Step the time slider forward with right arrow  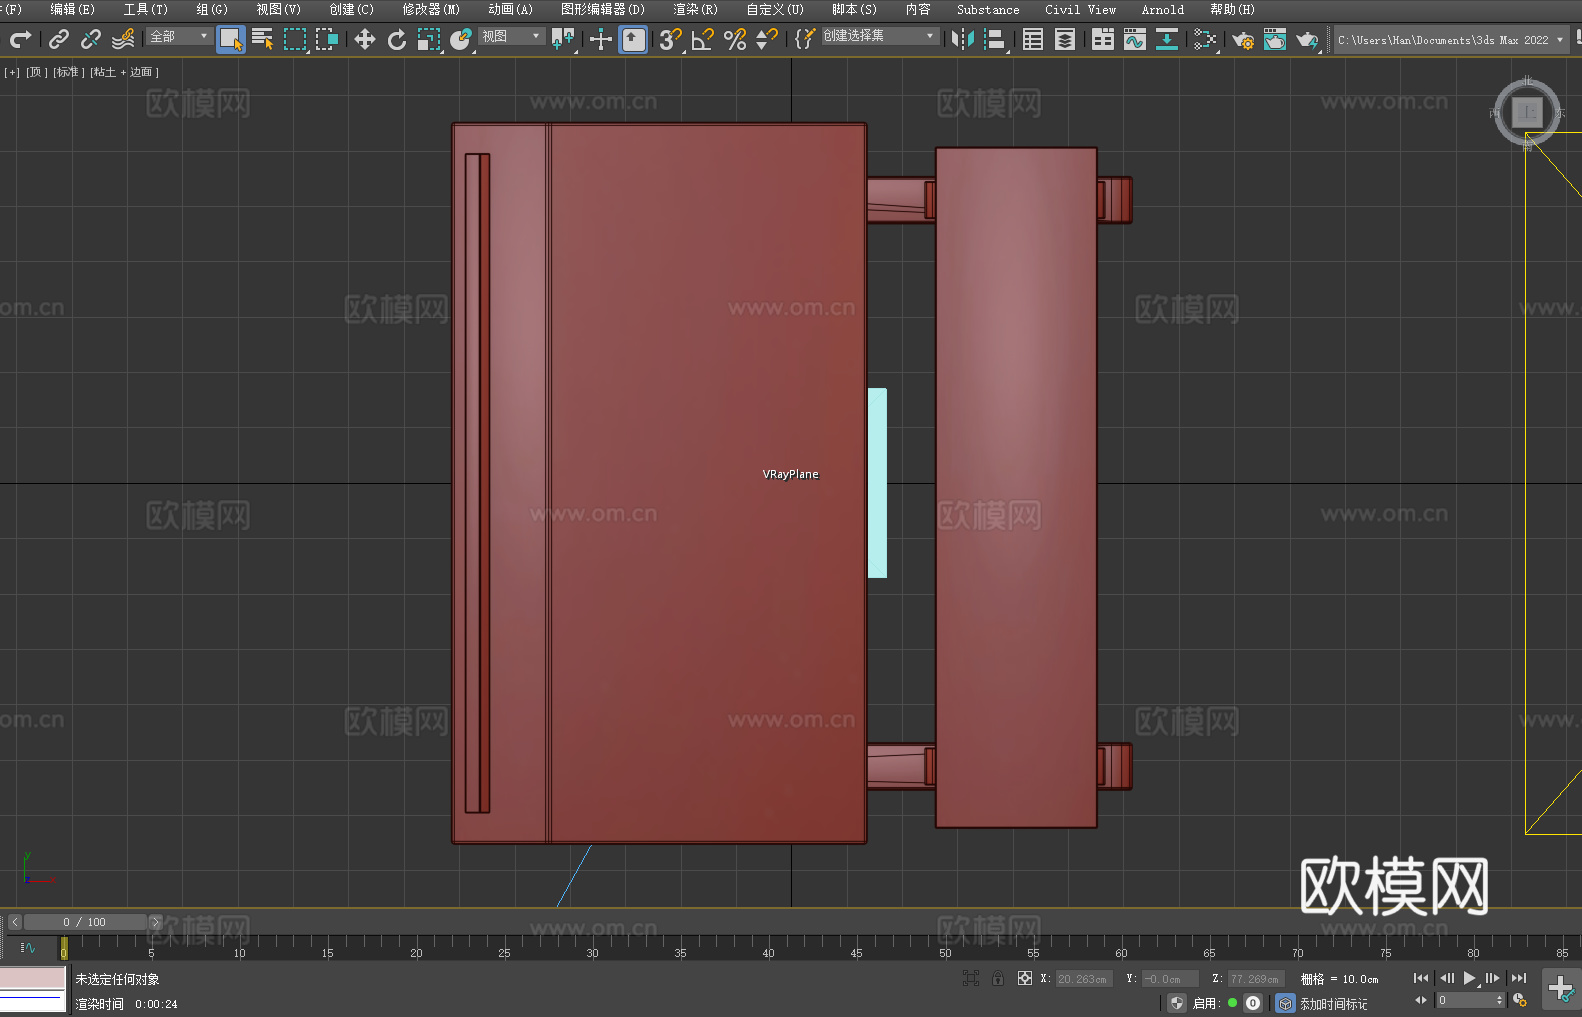tap(155, 922)
